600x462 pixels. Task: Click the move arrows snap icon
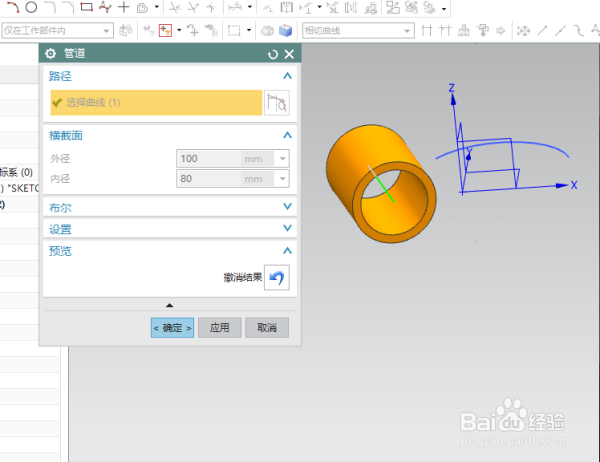[x=523, y=31]
